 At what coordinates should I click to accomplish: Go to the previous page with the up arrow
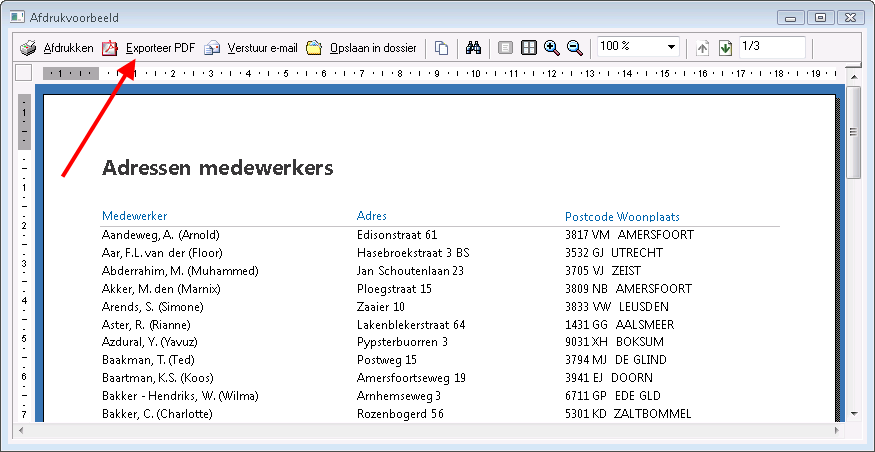tap(702, 49)
